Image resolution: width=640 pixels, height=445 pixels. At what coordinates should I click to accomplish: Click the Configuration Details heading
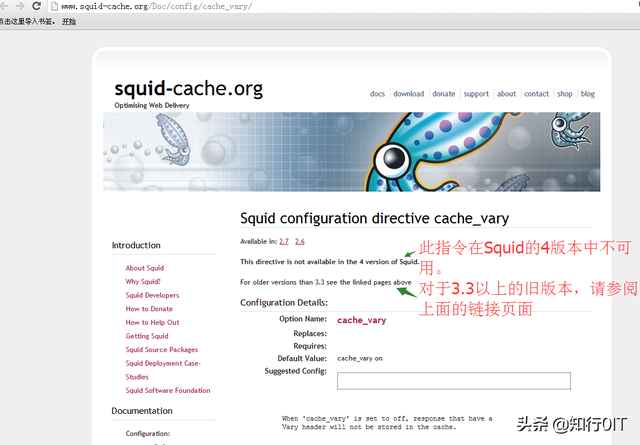click(284, 303)
